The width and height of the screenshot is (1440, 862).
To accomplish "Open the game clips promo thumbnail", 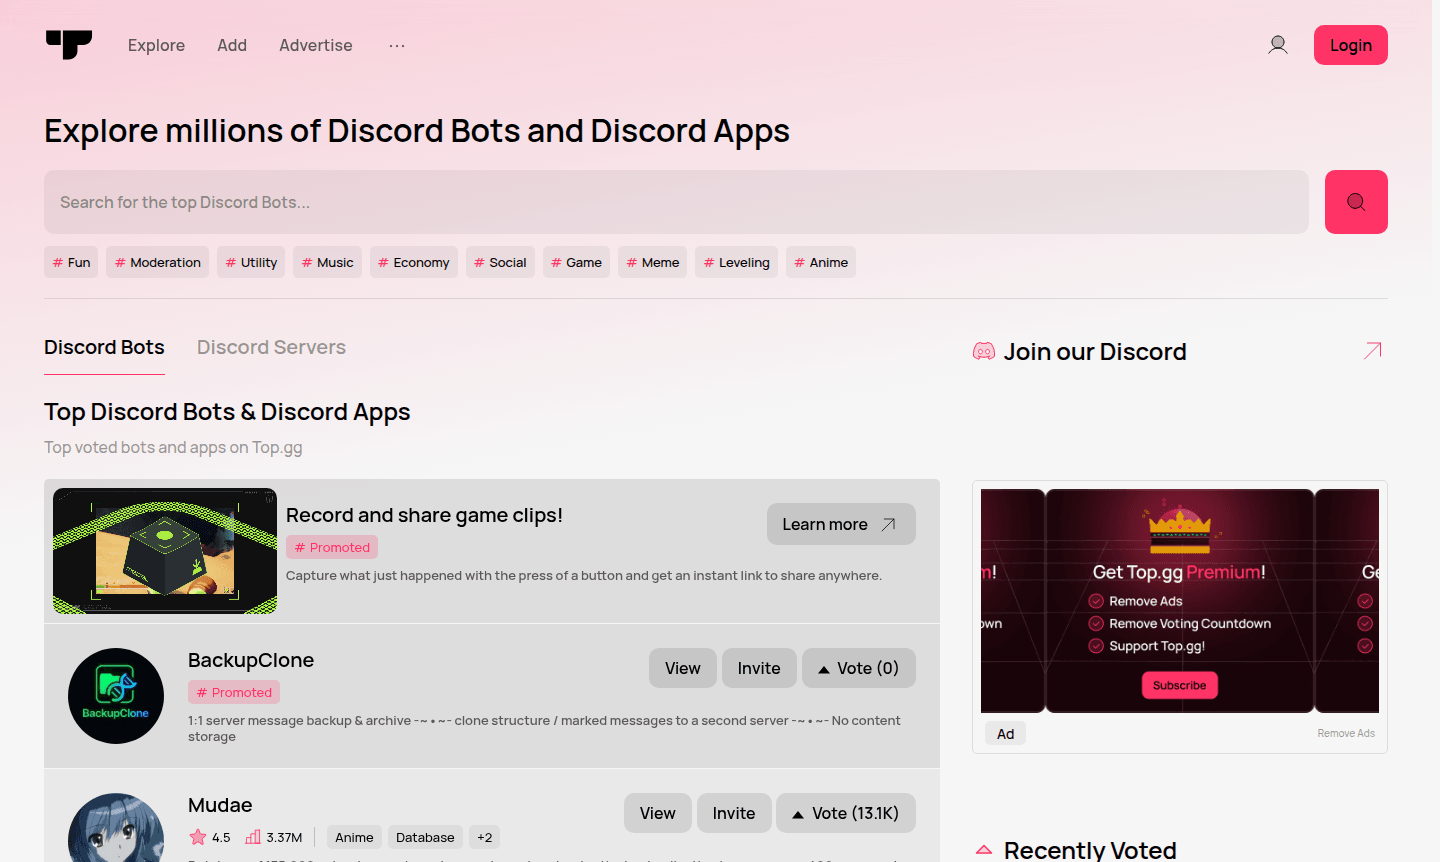I will click(x=165, y=551).
